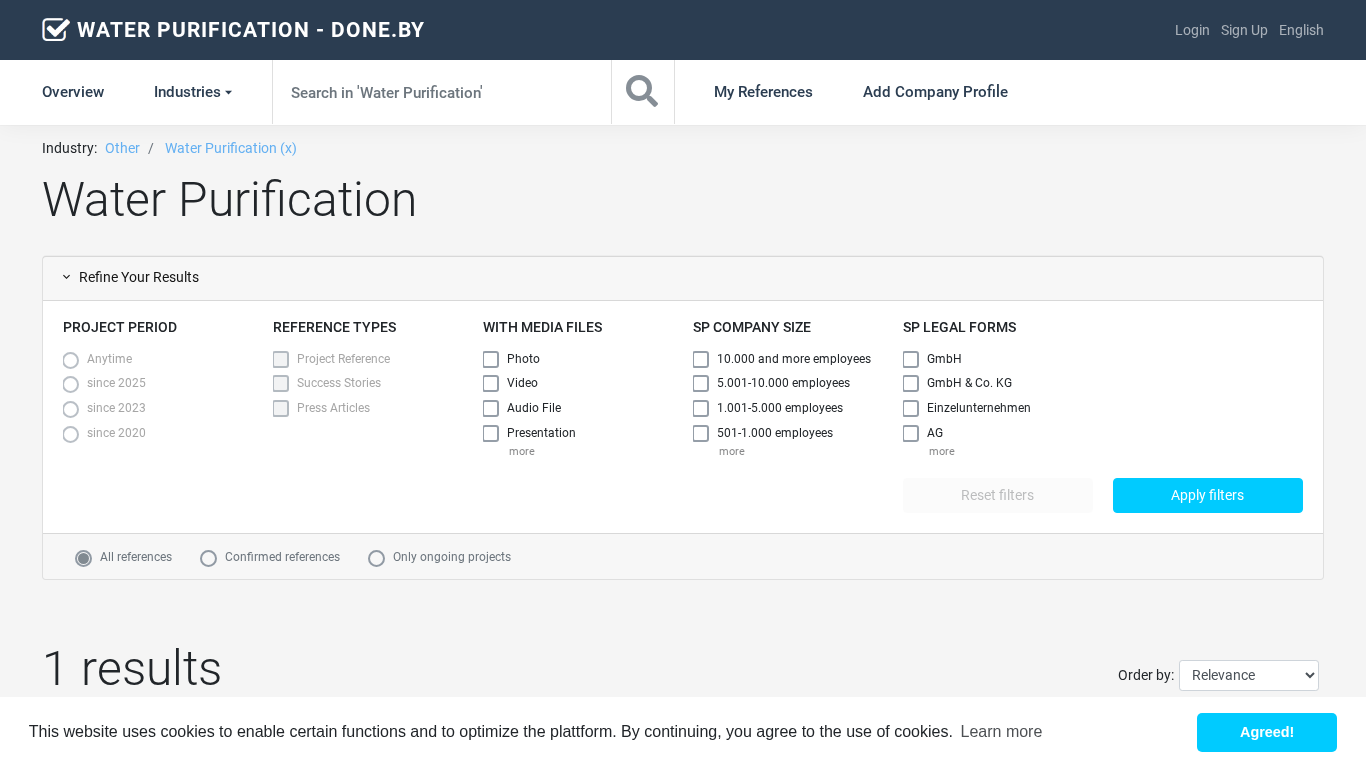This screenshot has height=768, width=1366.
Task: Open the Learn more cookie link
Action: 1001,732
